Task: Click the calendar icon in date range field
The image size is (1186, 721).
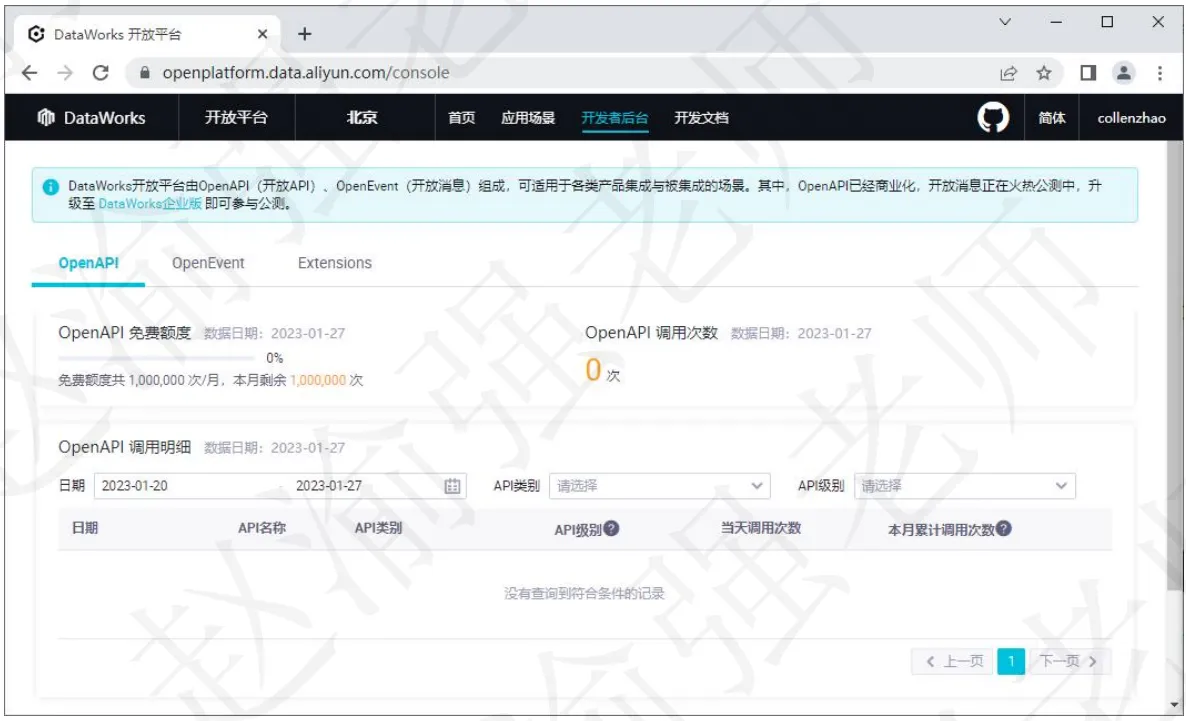Action: (452, 486)
